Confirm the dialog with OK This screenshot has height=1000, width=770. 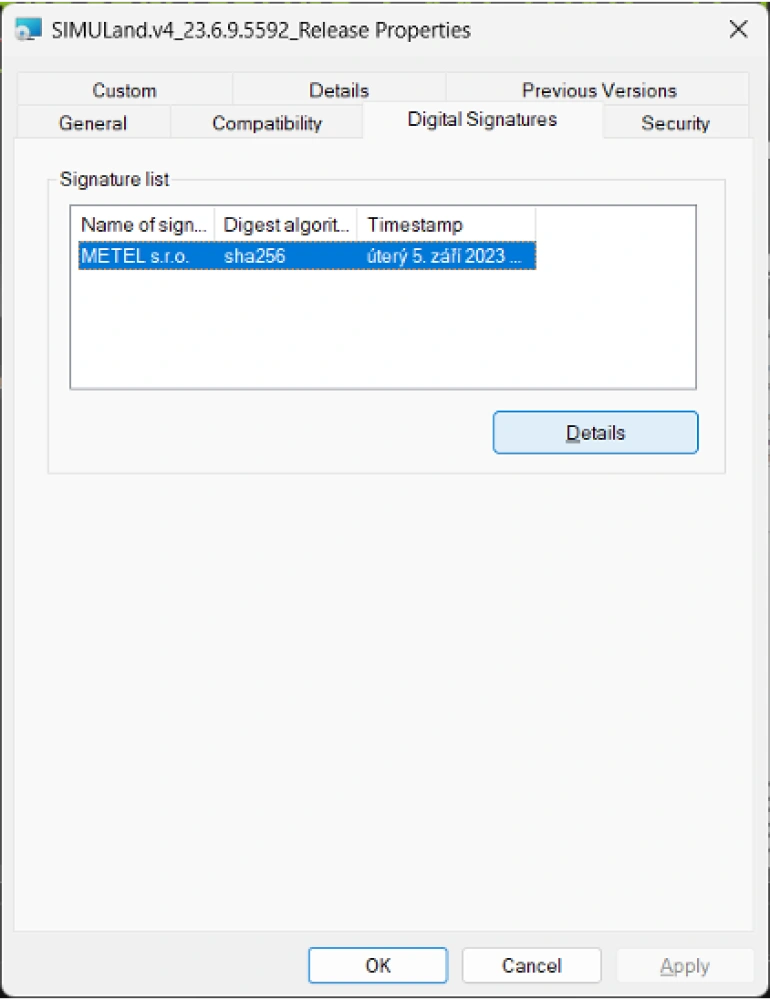(x=378, y=965)
